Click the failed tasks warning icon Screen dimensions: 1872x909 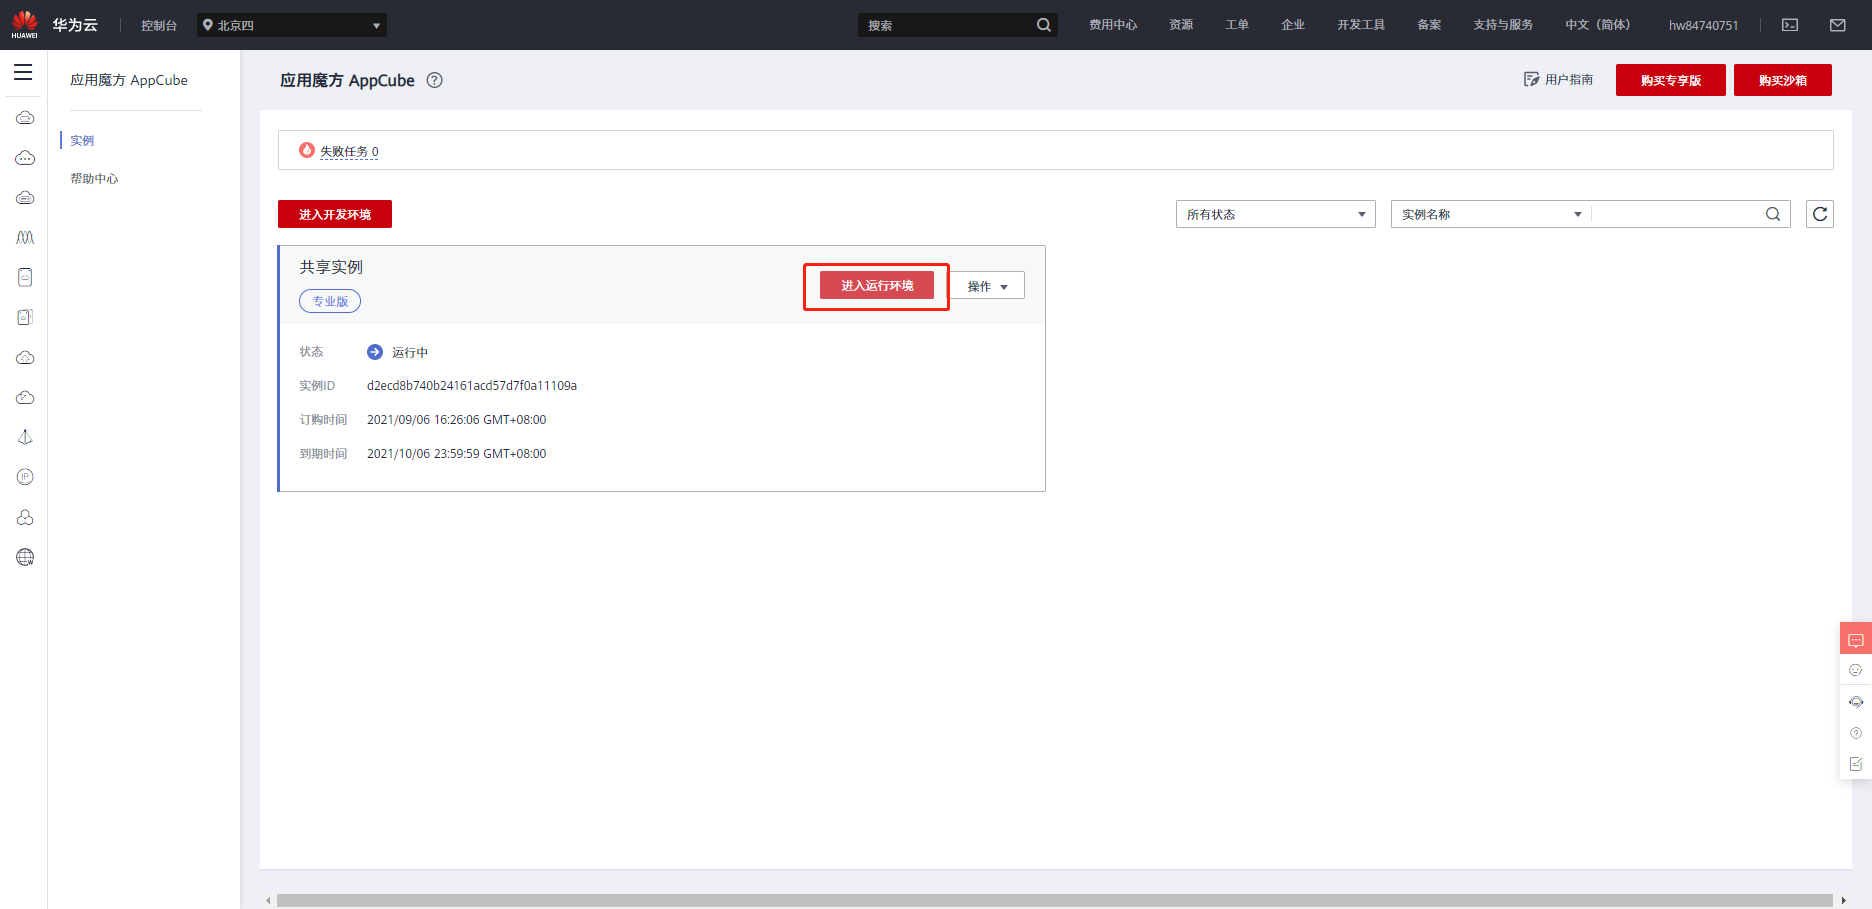[307, 150]
